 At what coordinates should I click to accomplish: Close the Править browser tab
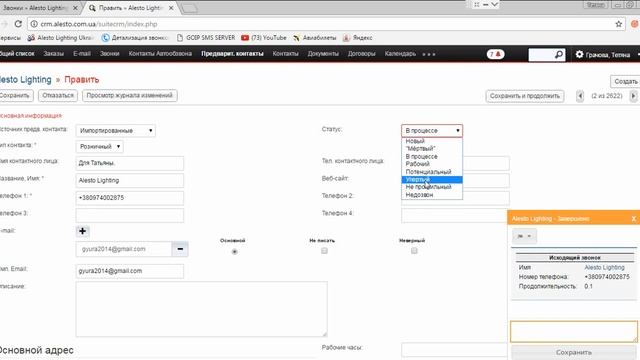(x=171, y=8)
